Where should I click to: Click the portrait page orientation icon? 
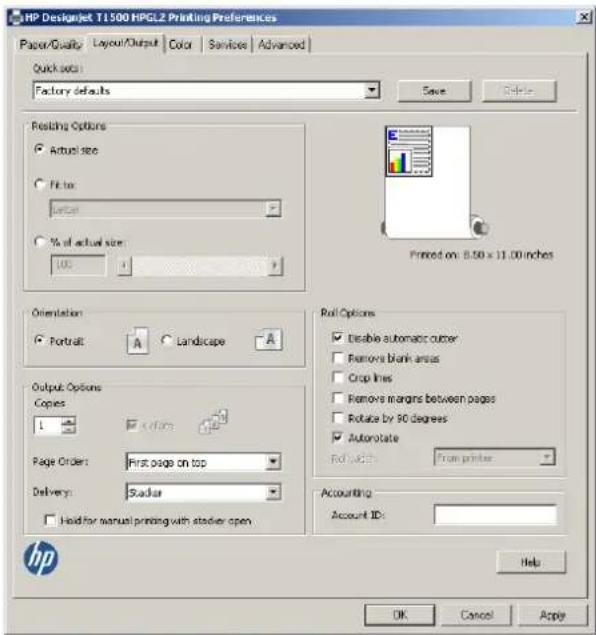[x=138, y=341]
